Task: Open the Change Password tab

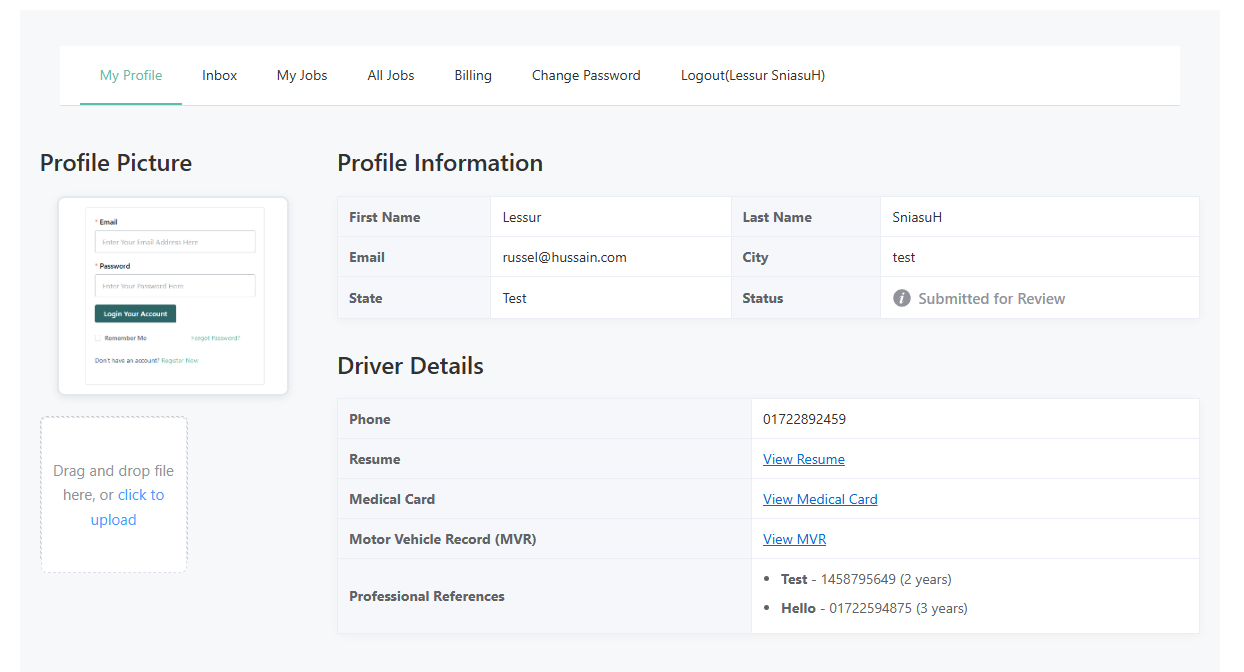Action: [x=586, y=75]
